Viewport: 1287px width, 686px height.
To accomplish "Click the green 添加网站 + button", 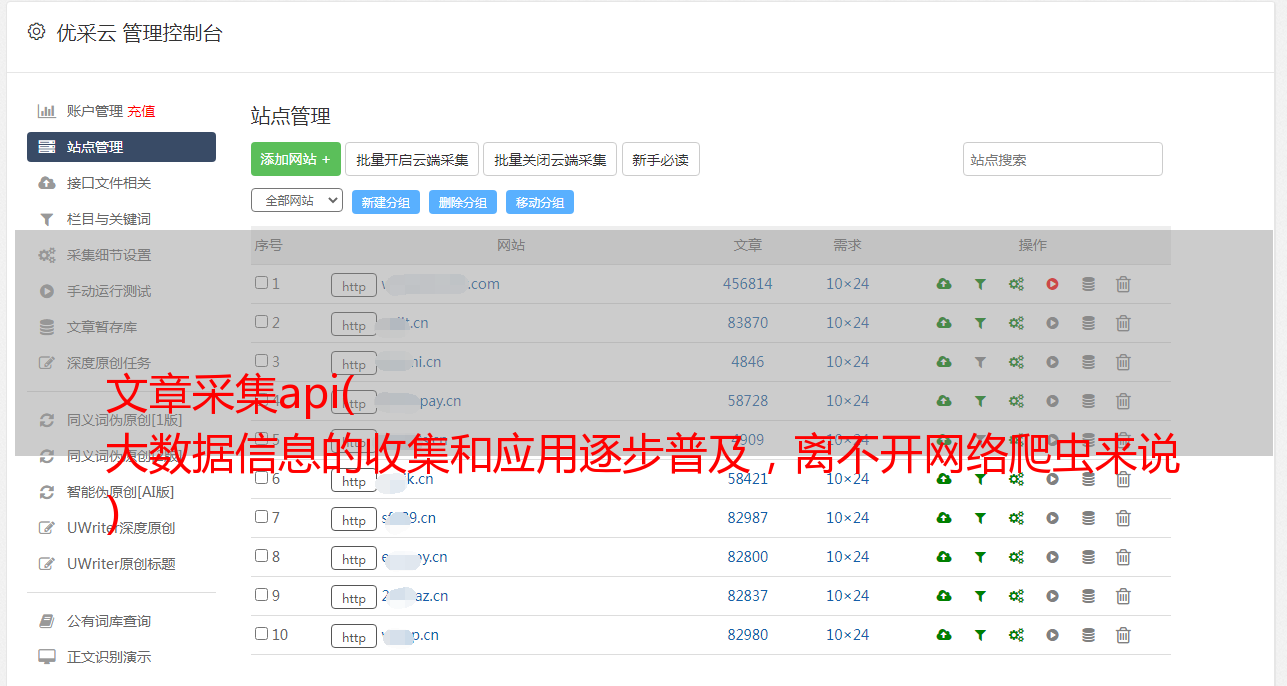I will pyautogui.click(x=296, y=159).
